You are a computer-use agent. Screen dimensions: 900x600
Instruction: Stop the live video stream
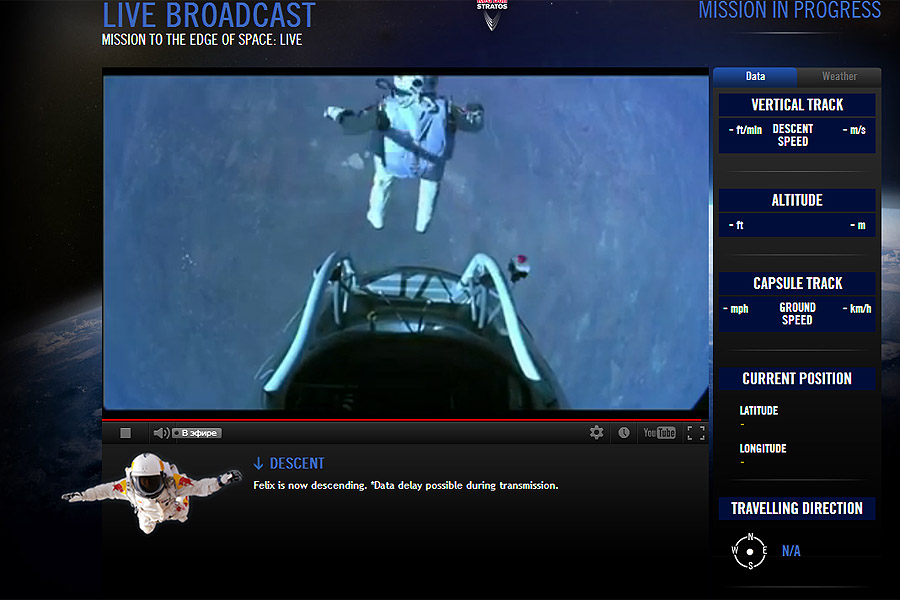[125, 433]
